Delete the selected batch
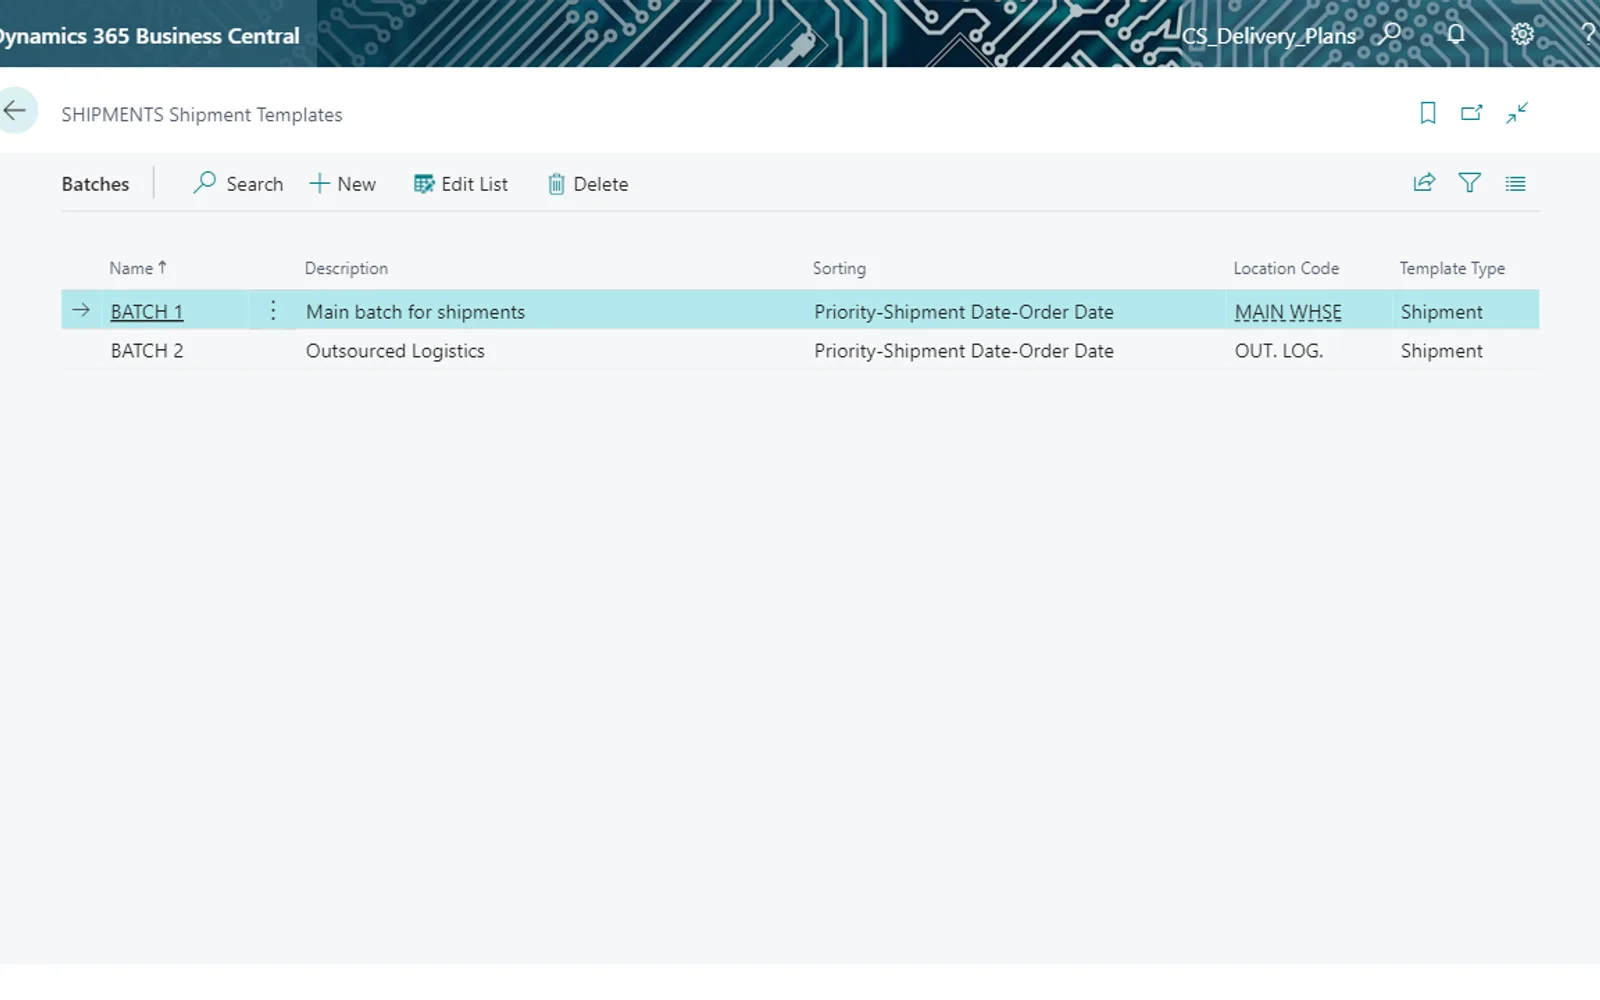 (588, 184)
